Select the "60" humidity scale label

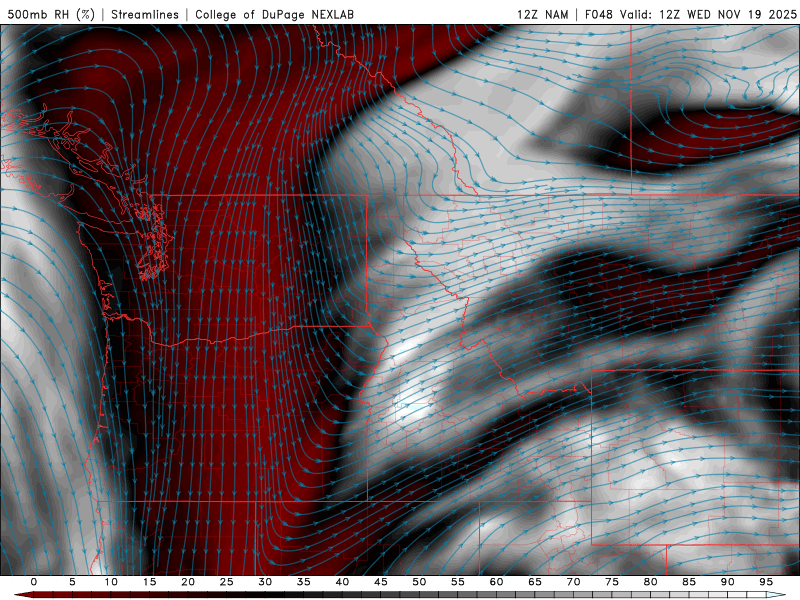click(496, 582)
